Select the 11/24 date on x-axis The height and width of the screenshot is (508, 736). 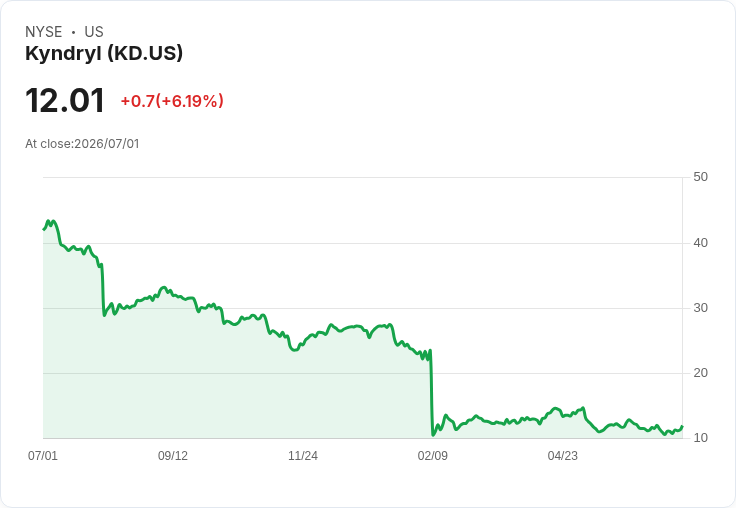(303, 455)
